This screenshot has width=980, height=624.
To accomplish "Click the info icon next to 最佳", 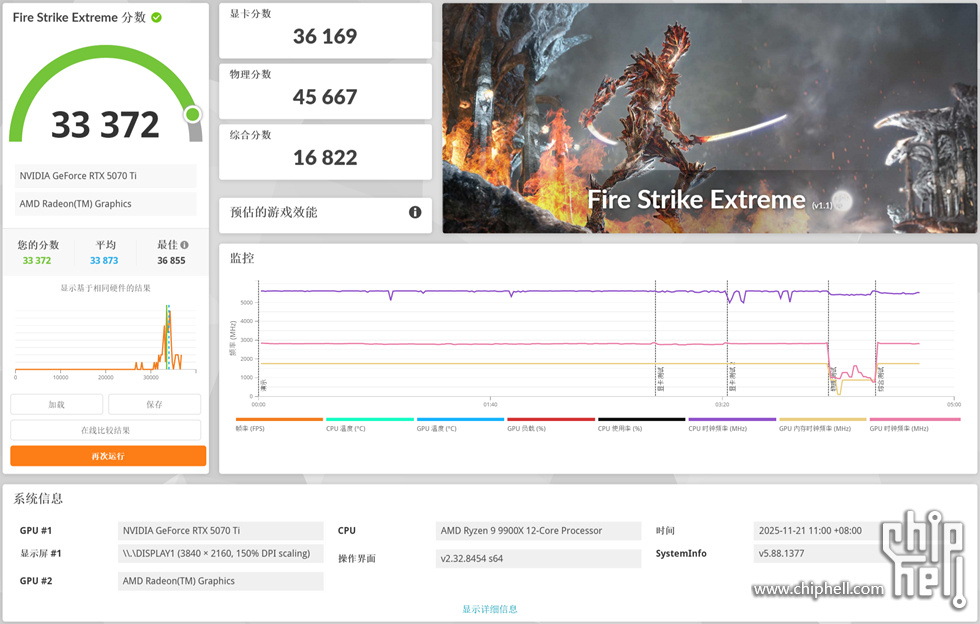I will [x=184, y=245].
